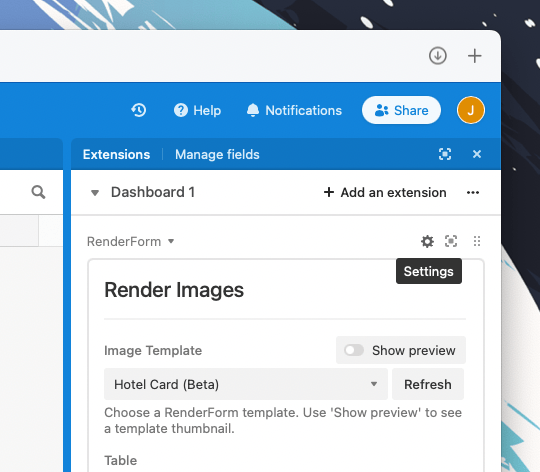Screen dimensions: 540x472
Task: Open RenderForm Settings gear
Action: [x=427, y=241]
